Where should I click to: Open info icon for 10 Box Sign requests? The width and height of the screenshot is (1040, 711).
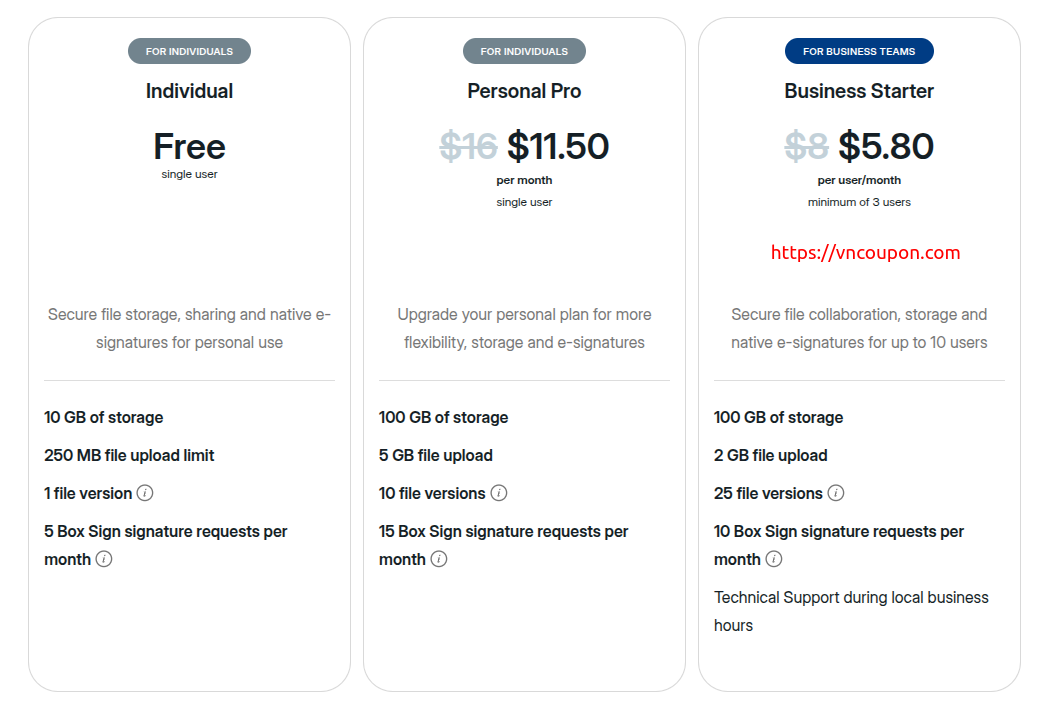[x=774, y=559]
